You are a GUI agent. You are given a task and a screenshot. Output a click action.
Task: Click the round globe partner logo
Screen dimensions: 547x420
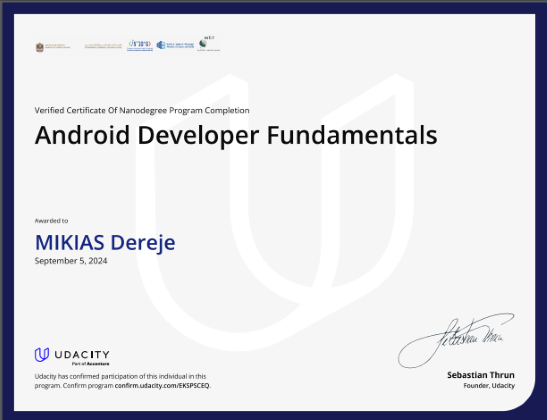tap(209, 44)
